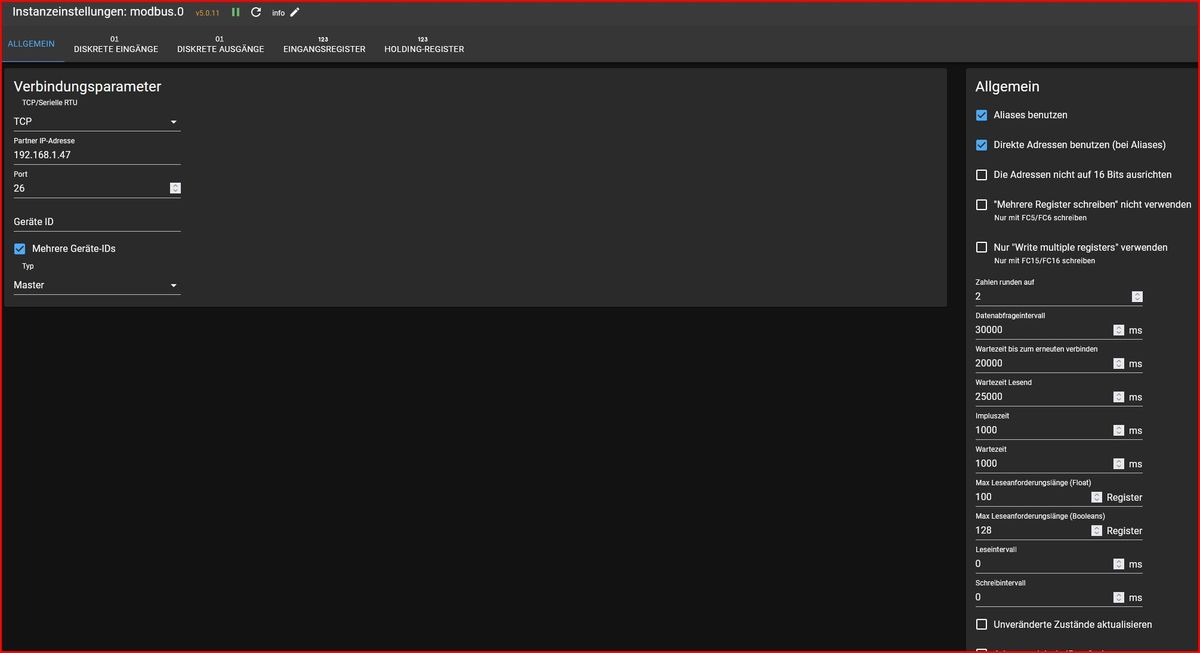Viewport: 1200px width, 653px height.
Task: Uncheck Mehrere Geräte-IDs
Action: pyautogui.click(x=20, y=248)
